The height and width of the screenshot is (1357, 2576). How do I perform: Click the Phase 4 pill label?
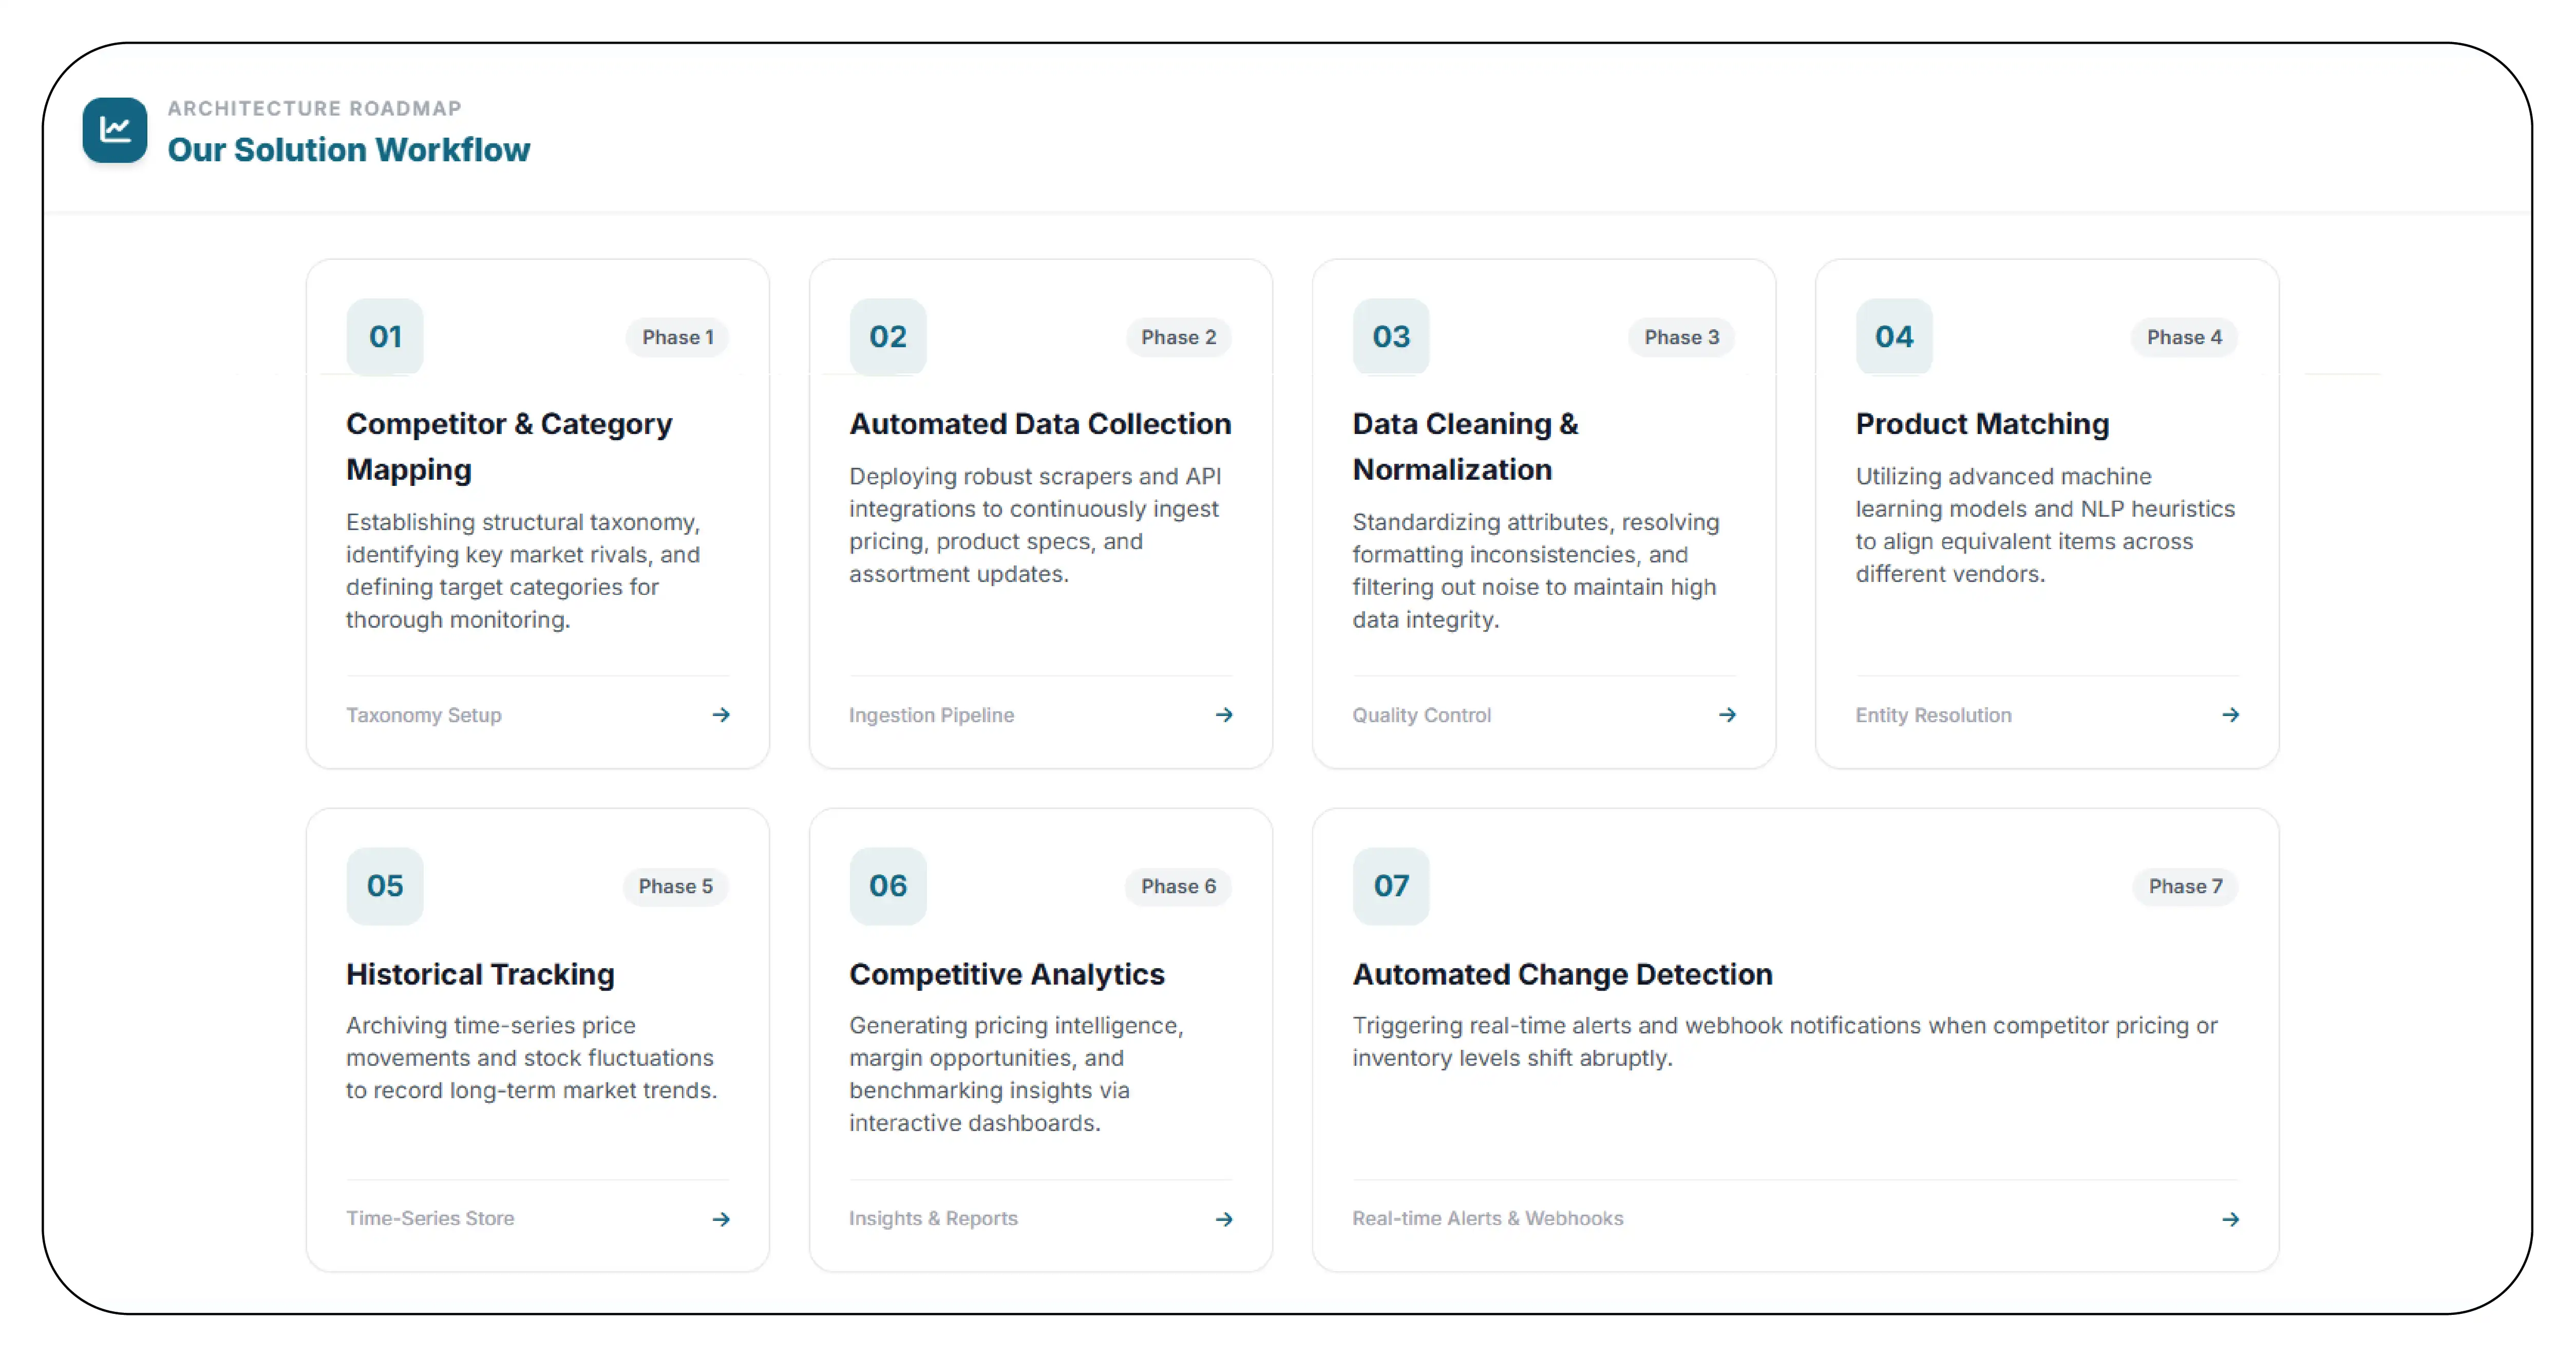[x=2185, y=337]
